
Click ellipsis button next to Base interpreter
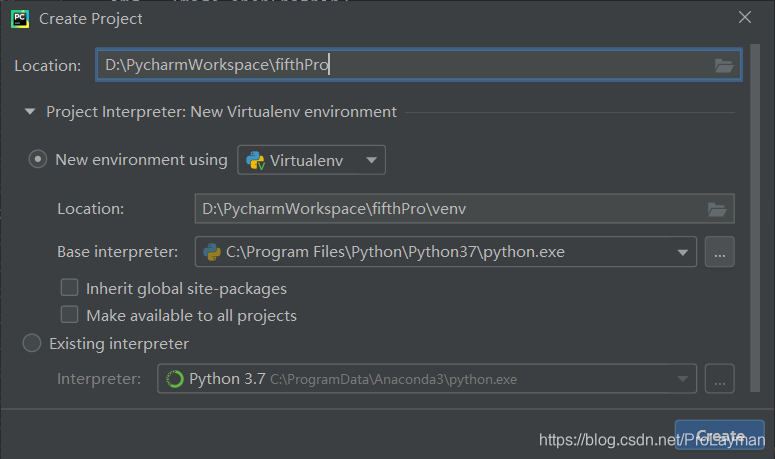pyautogui.click(x=720, y=252)
